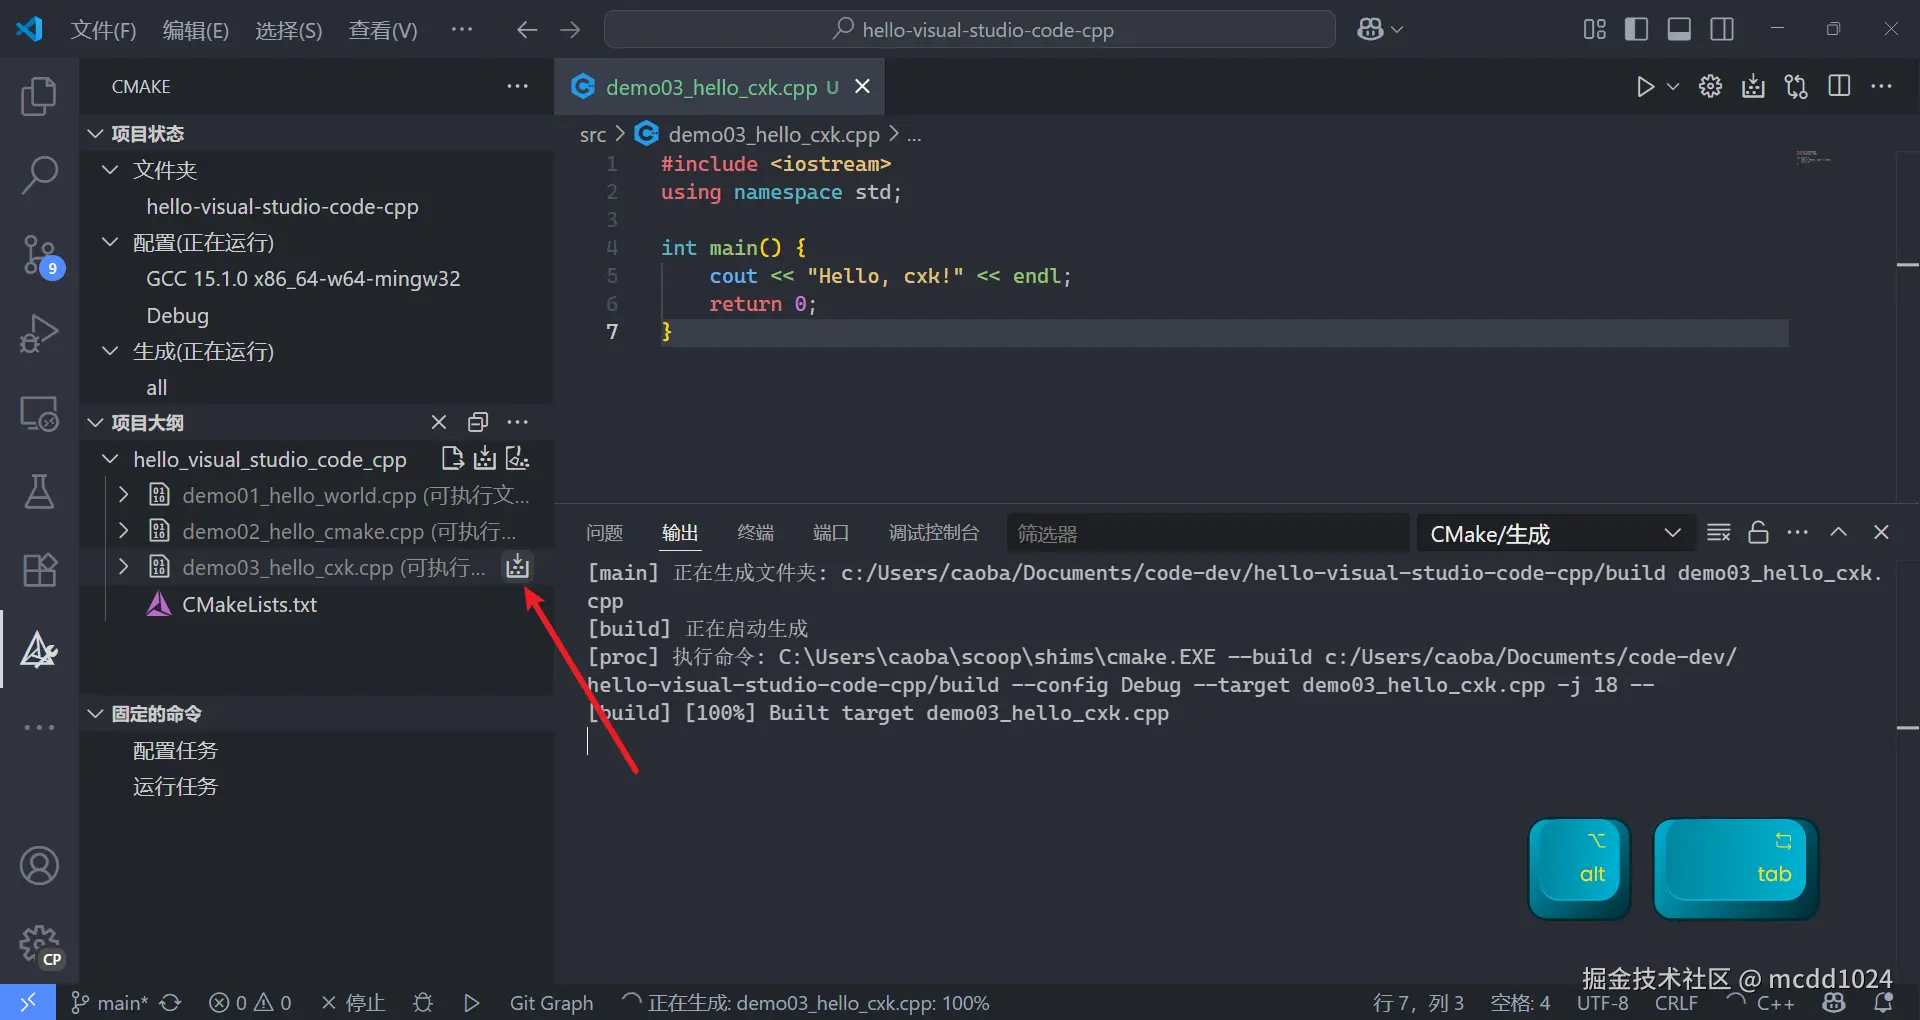Viewport: 1920px width, 1020px height.
Task: Go back using the title bar arrow
Action: click(527, 30)
